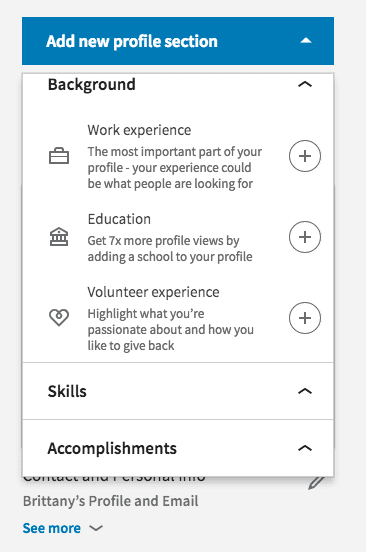The image size is (366, 552).
Task: Add Education with its plus icon
Action: click(x=305, y=237)
